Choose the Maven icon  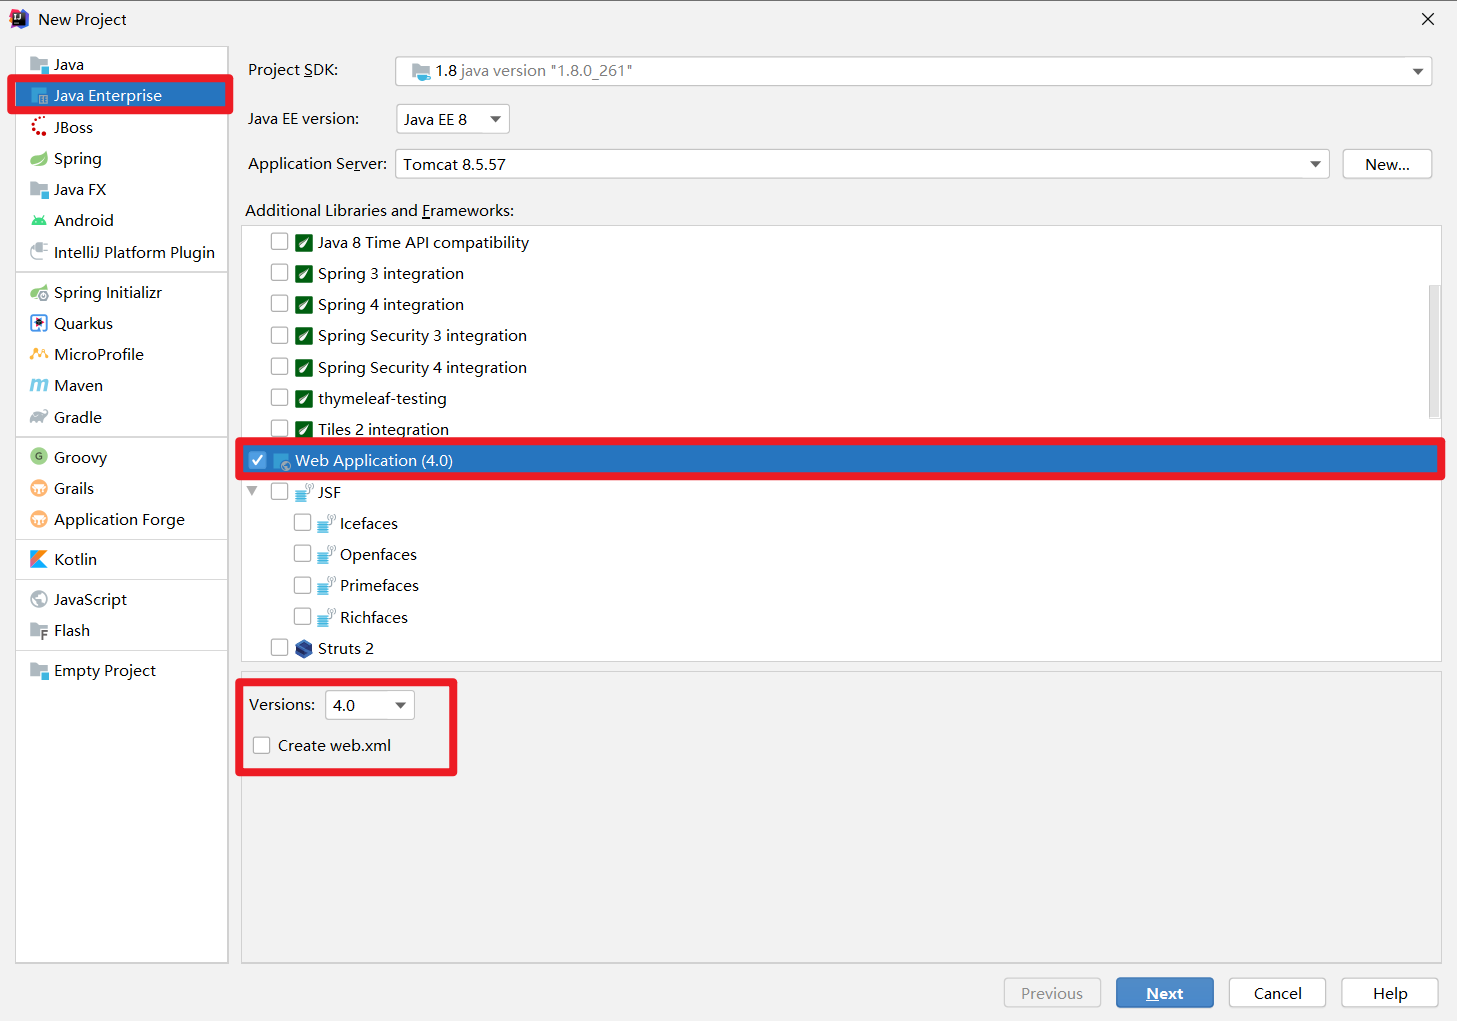39,386
